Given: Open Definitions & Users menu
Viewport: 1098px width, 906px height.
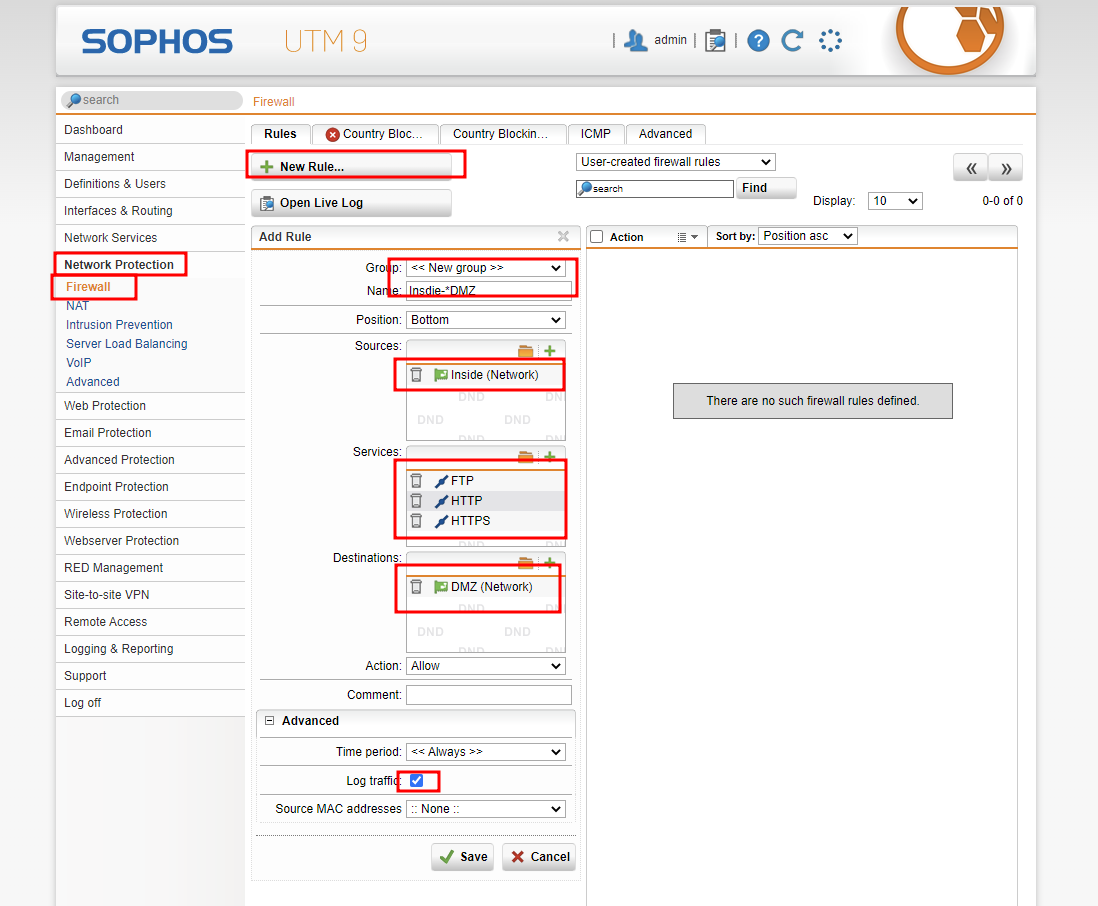Looking at the screenshot, I should click(115, 183).
